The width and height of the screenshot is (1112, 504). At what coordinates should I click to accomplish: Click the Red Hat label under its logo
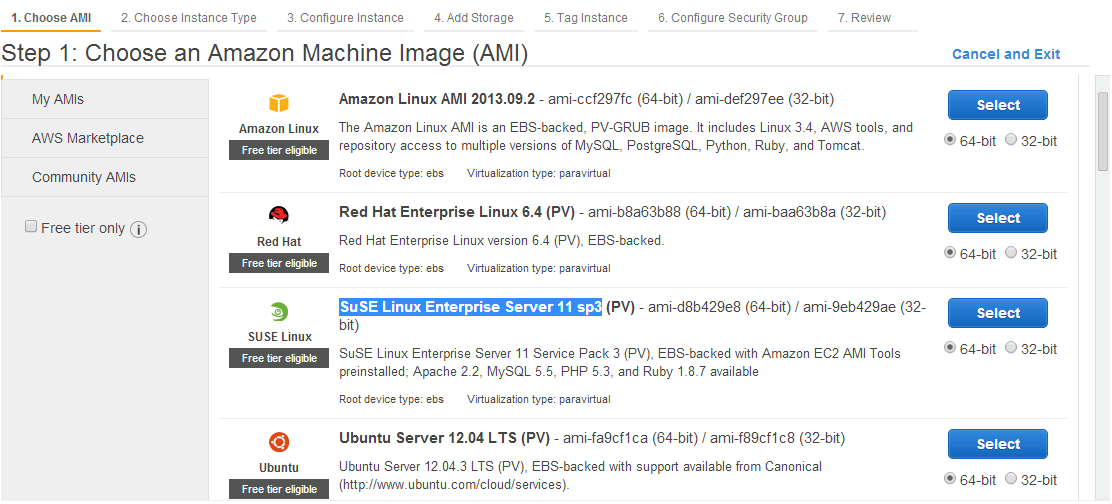[x=279, y=242]
